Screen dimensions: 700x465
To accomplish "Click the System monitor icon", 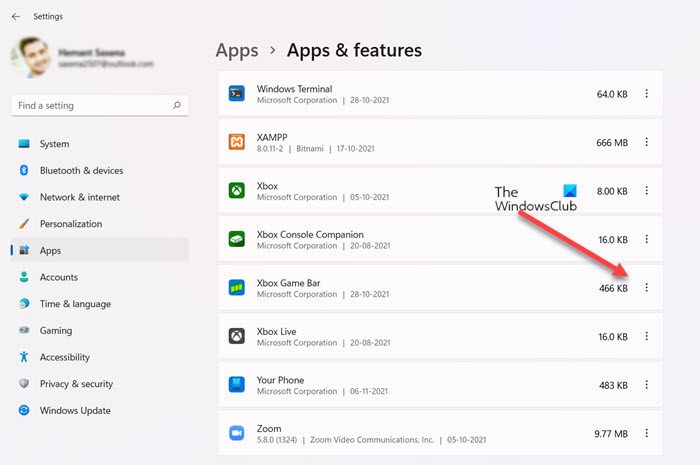I will point(24,144).
